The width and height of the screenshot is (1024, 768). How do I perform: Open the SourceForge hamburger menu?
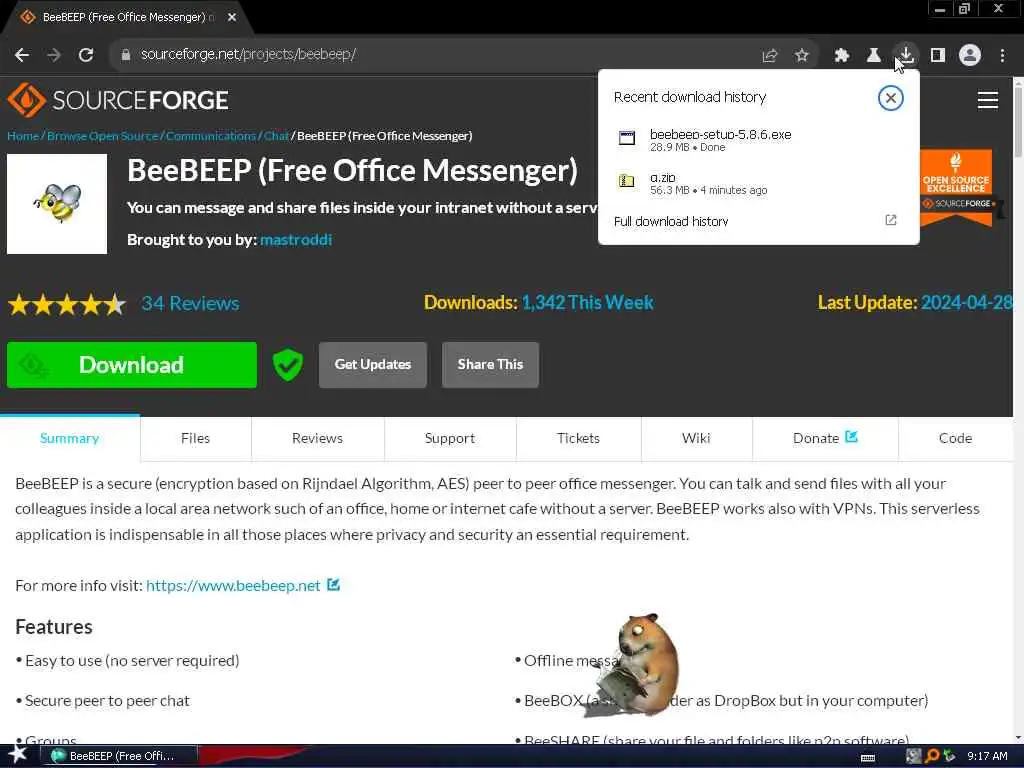(x=987, y=100)
